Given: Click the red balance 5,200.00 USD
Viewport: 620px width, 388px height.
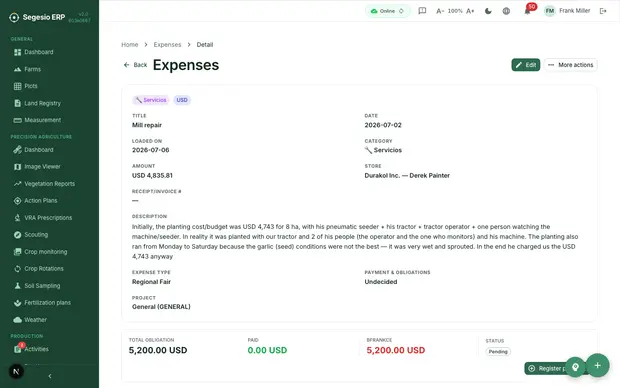Looking at the screenshot, I should click(395, 350).
